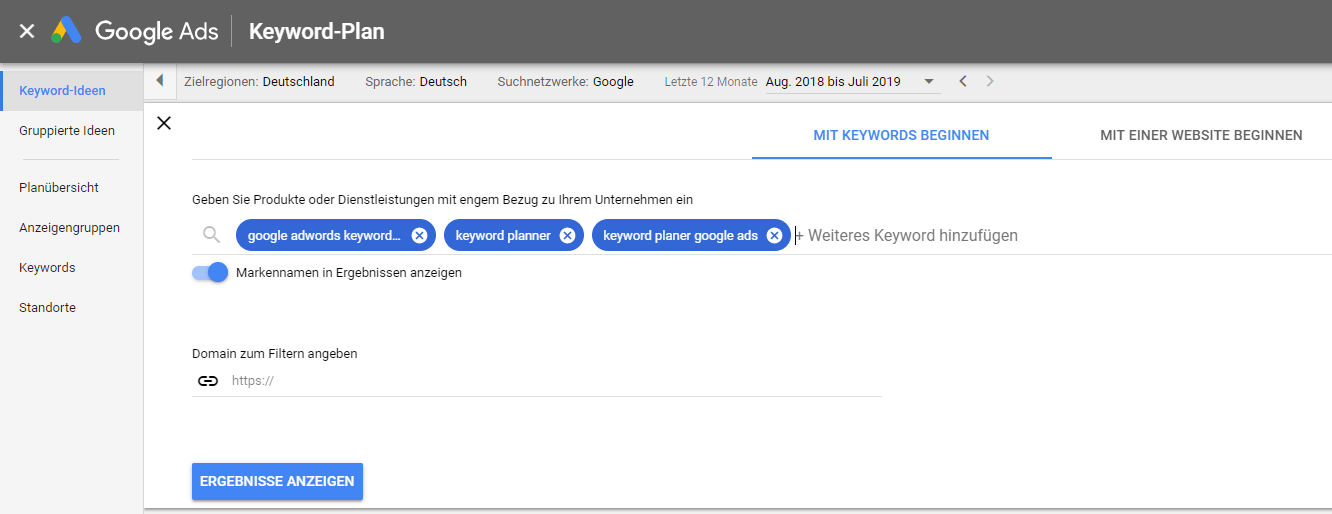Close the keyword input panel with the X
The height and width of the screenshot is (514, 1332).
165,123
